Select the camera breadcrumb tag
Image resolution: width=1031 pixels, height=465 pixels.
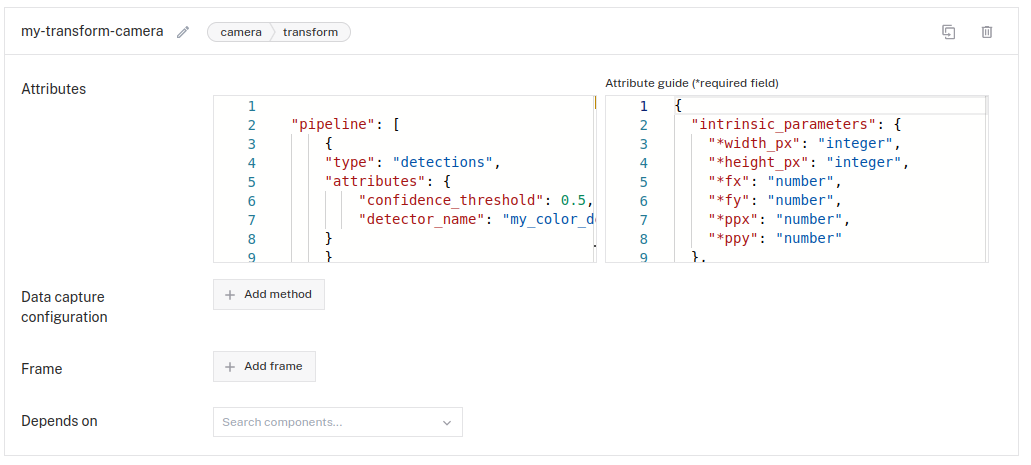[x=241, y=32]
